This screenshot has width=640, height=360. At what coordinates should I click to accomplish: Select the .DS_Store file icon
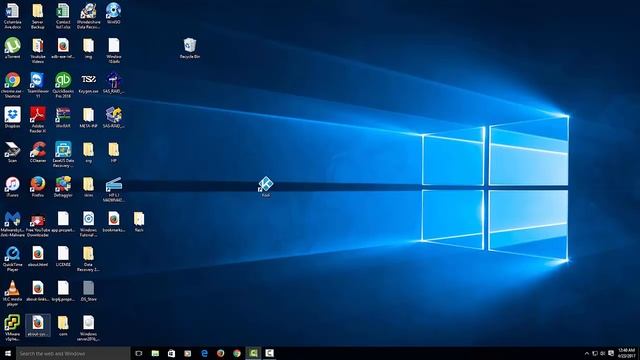click(x=89, y=291)
